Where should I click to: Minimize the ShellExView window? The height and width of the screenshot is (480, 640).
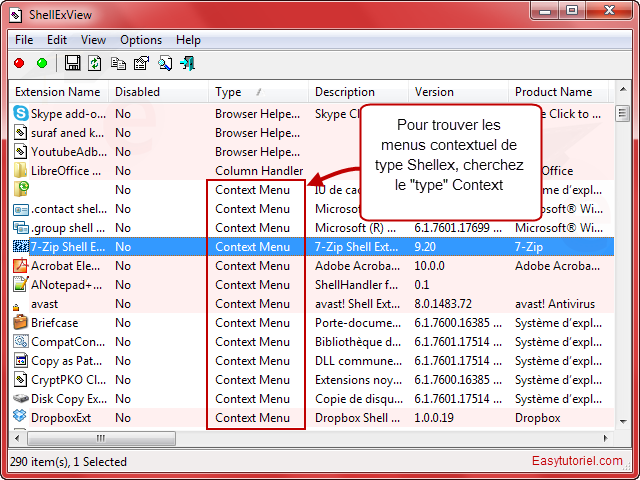545,11
